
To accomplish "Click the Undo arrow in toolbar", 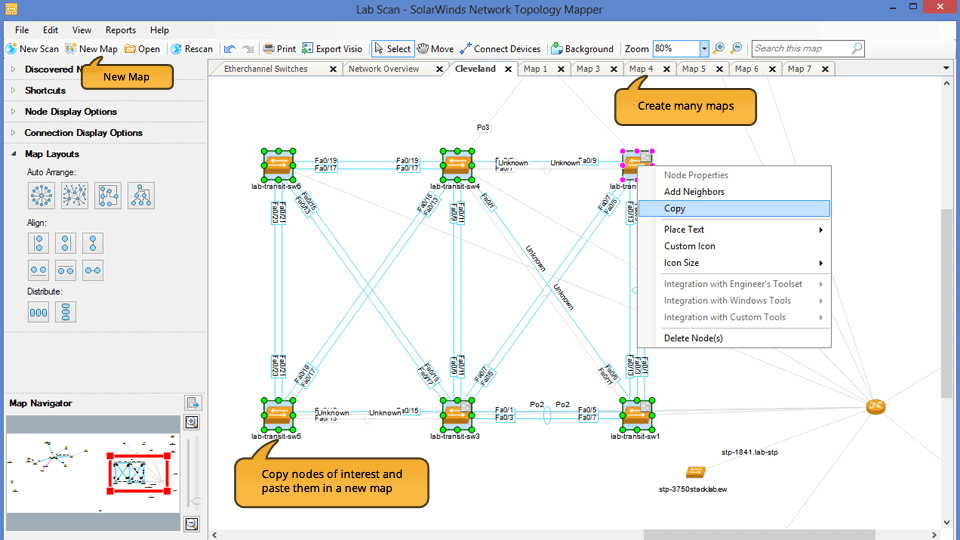I will point(230,49).
